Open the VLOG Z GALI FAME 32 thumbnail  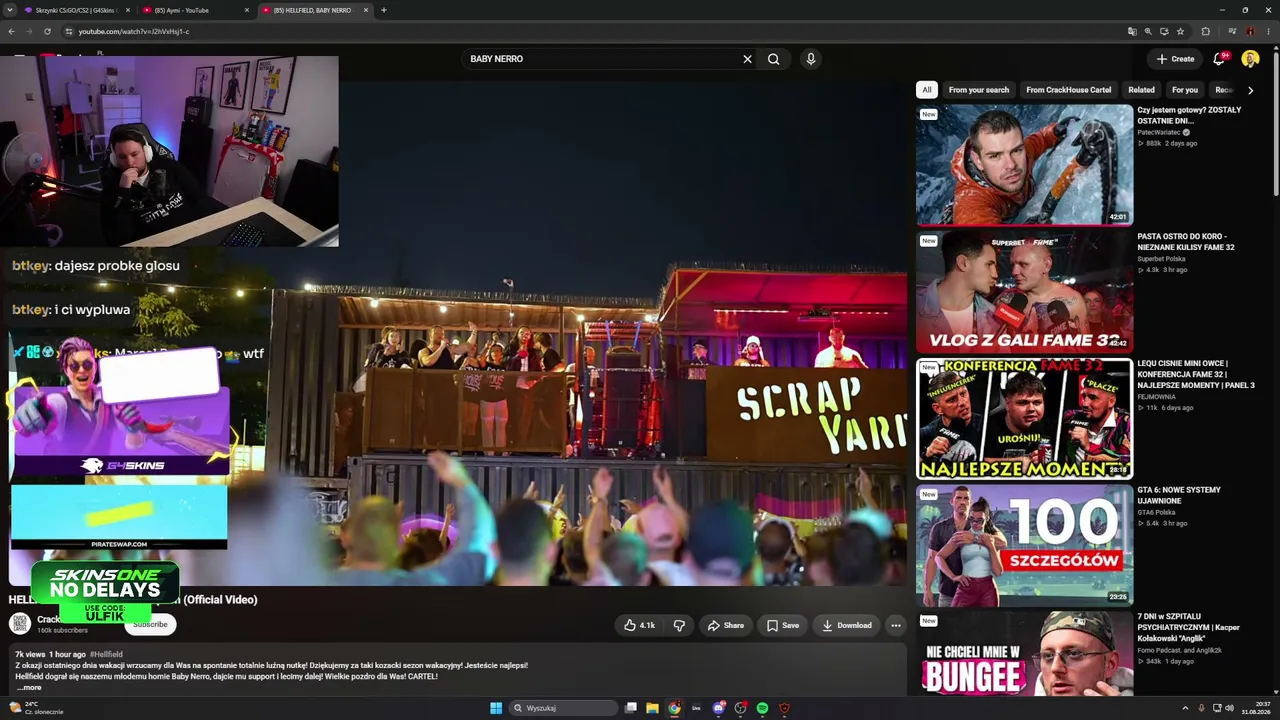click(x=1024, y=292)
